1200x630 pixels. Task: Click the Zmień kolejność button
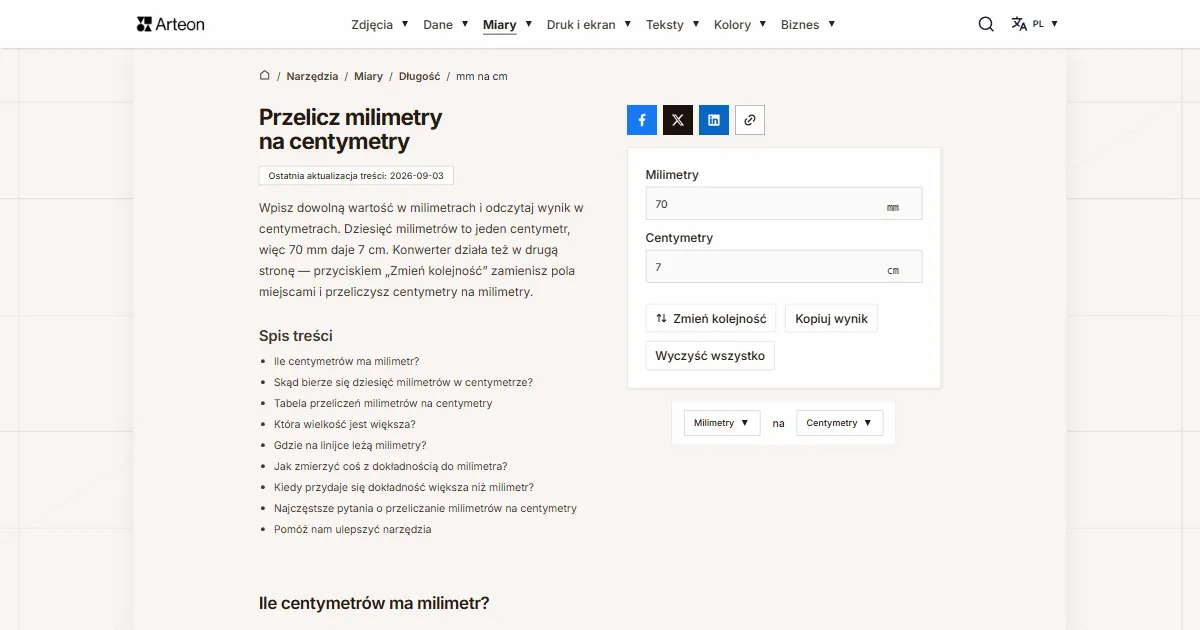tap(711, 319)
